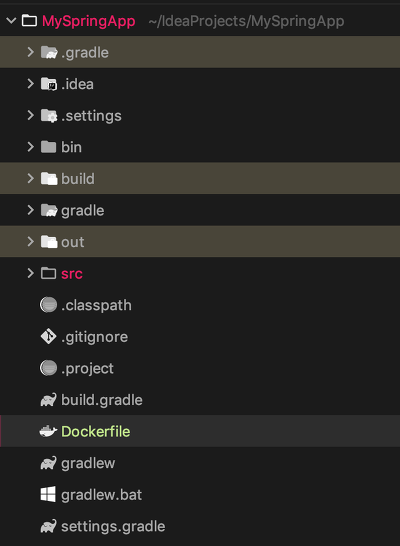400x546 pixels.
Task: Select the bin folder entry
Action: pyautogui.click(x=200, y=147)
